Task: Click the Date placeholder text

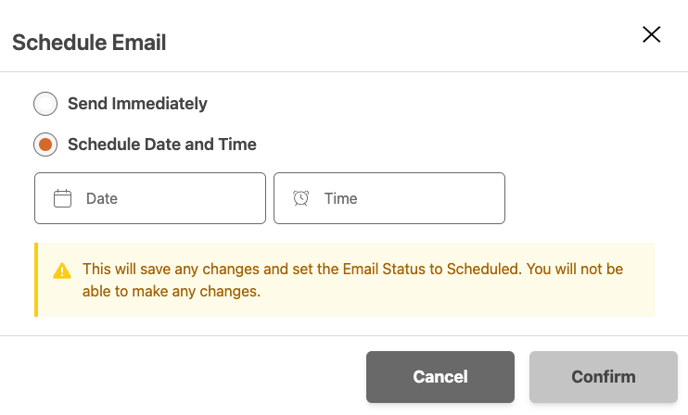Action: (102, 199)
